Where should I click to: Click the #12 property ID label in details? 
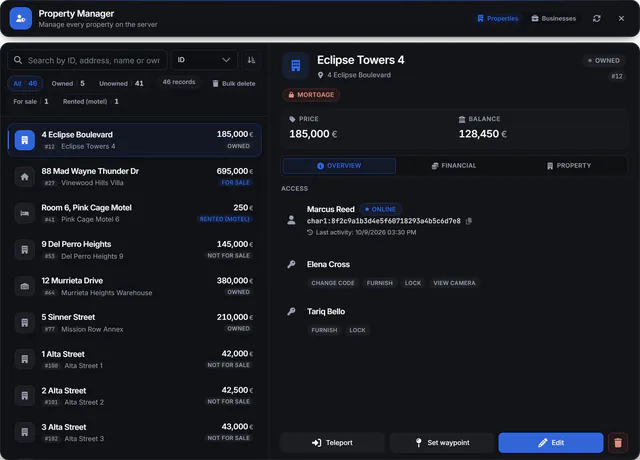pyautogui.click(x=617, y=76)
